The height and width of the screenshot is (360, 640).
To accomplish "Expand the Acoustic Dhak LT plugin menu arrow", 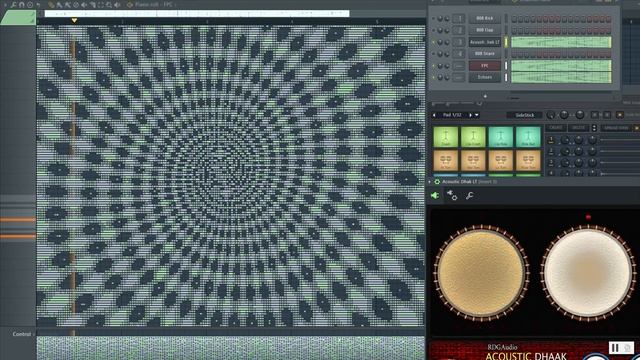I will click(x=430, y=182).
